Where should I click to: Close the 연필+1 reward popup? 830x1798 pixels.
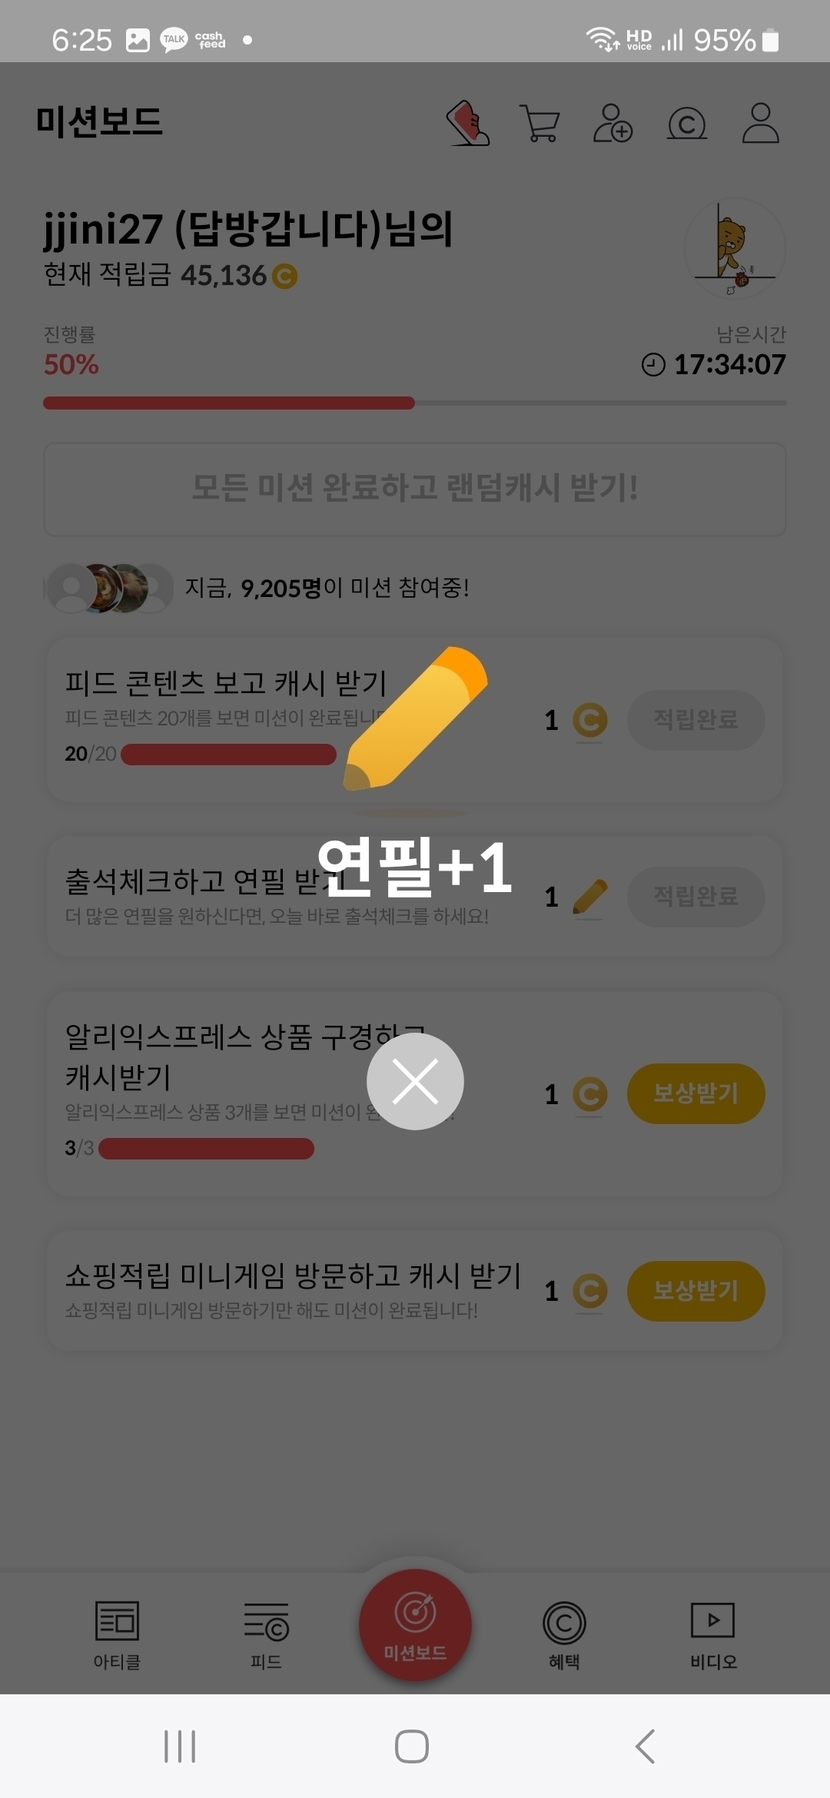pyautogui.click(x=415, y=1081)
